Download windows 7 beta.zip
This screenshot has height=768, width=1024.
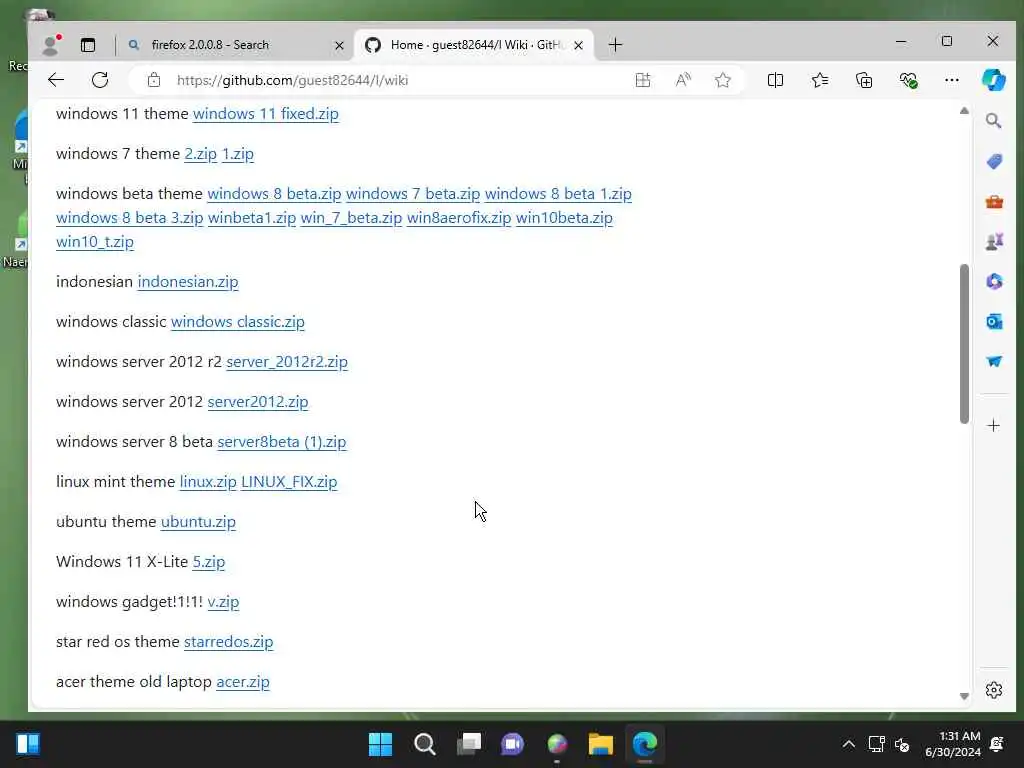[x=413, y=194]
